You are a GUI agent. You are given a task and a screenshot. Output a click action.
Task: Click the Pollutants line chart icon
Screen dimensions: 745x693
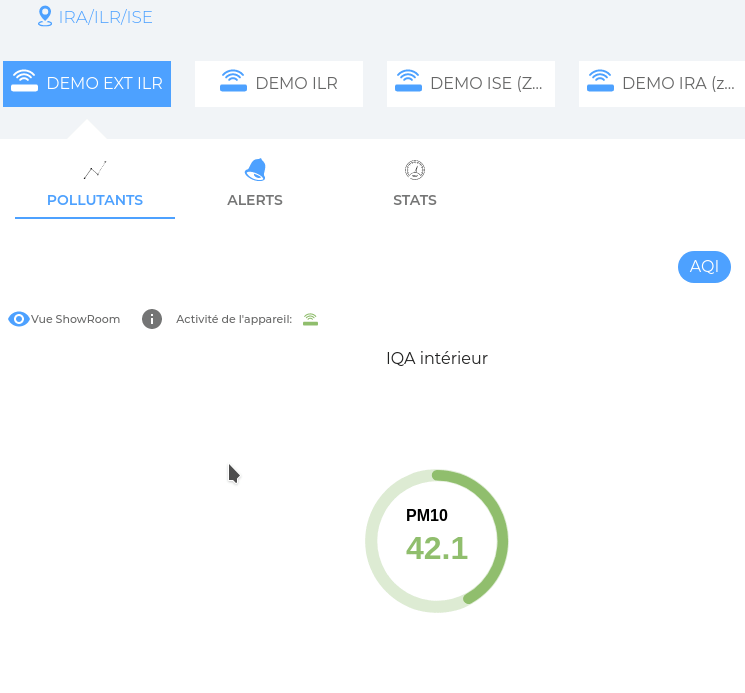95,170
